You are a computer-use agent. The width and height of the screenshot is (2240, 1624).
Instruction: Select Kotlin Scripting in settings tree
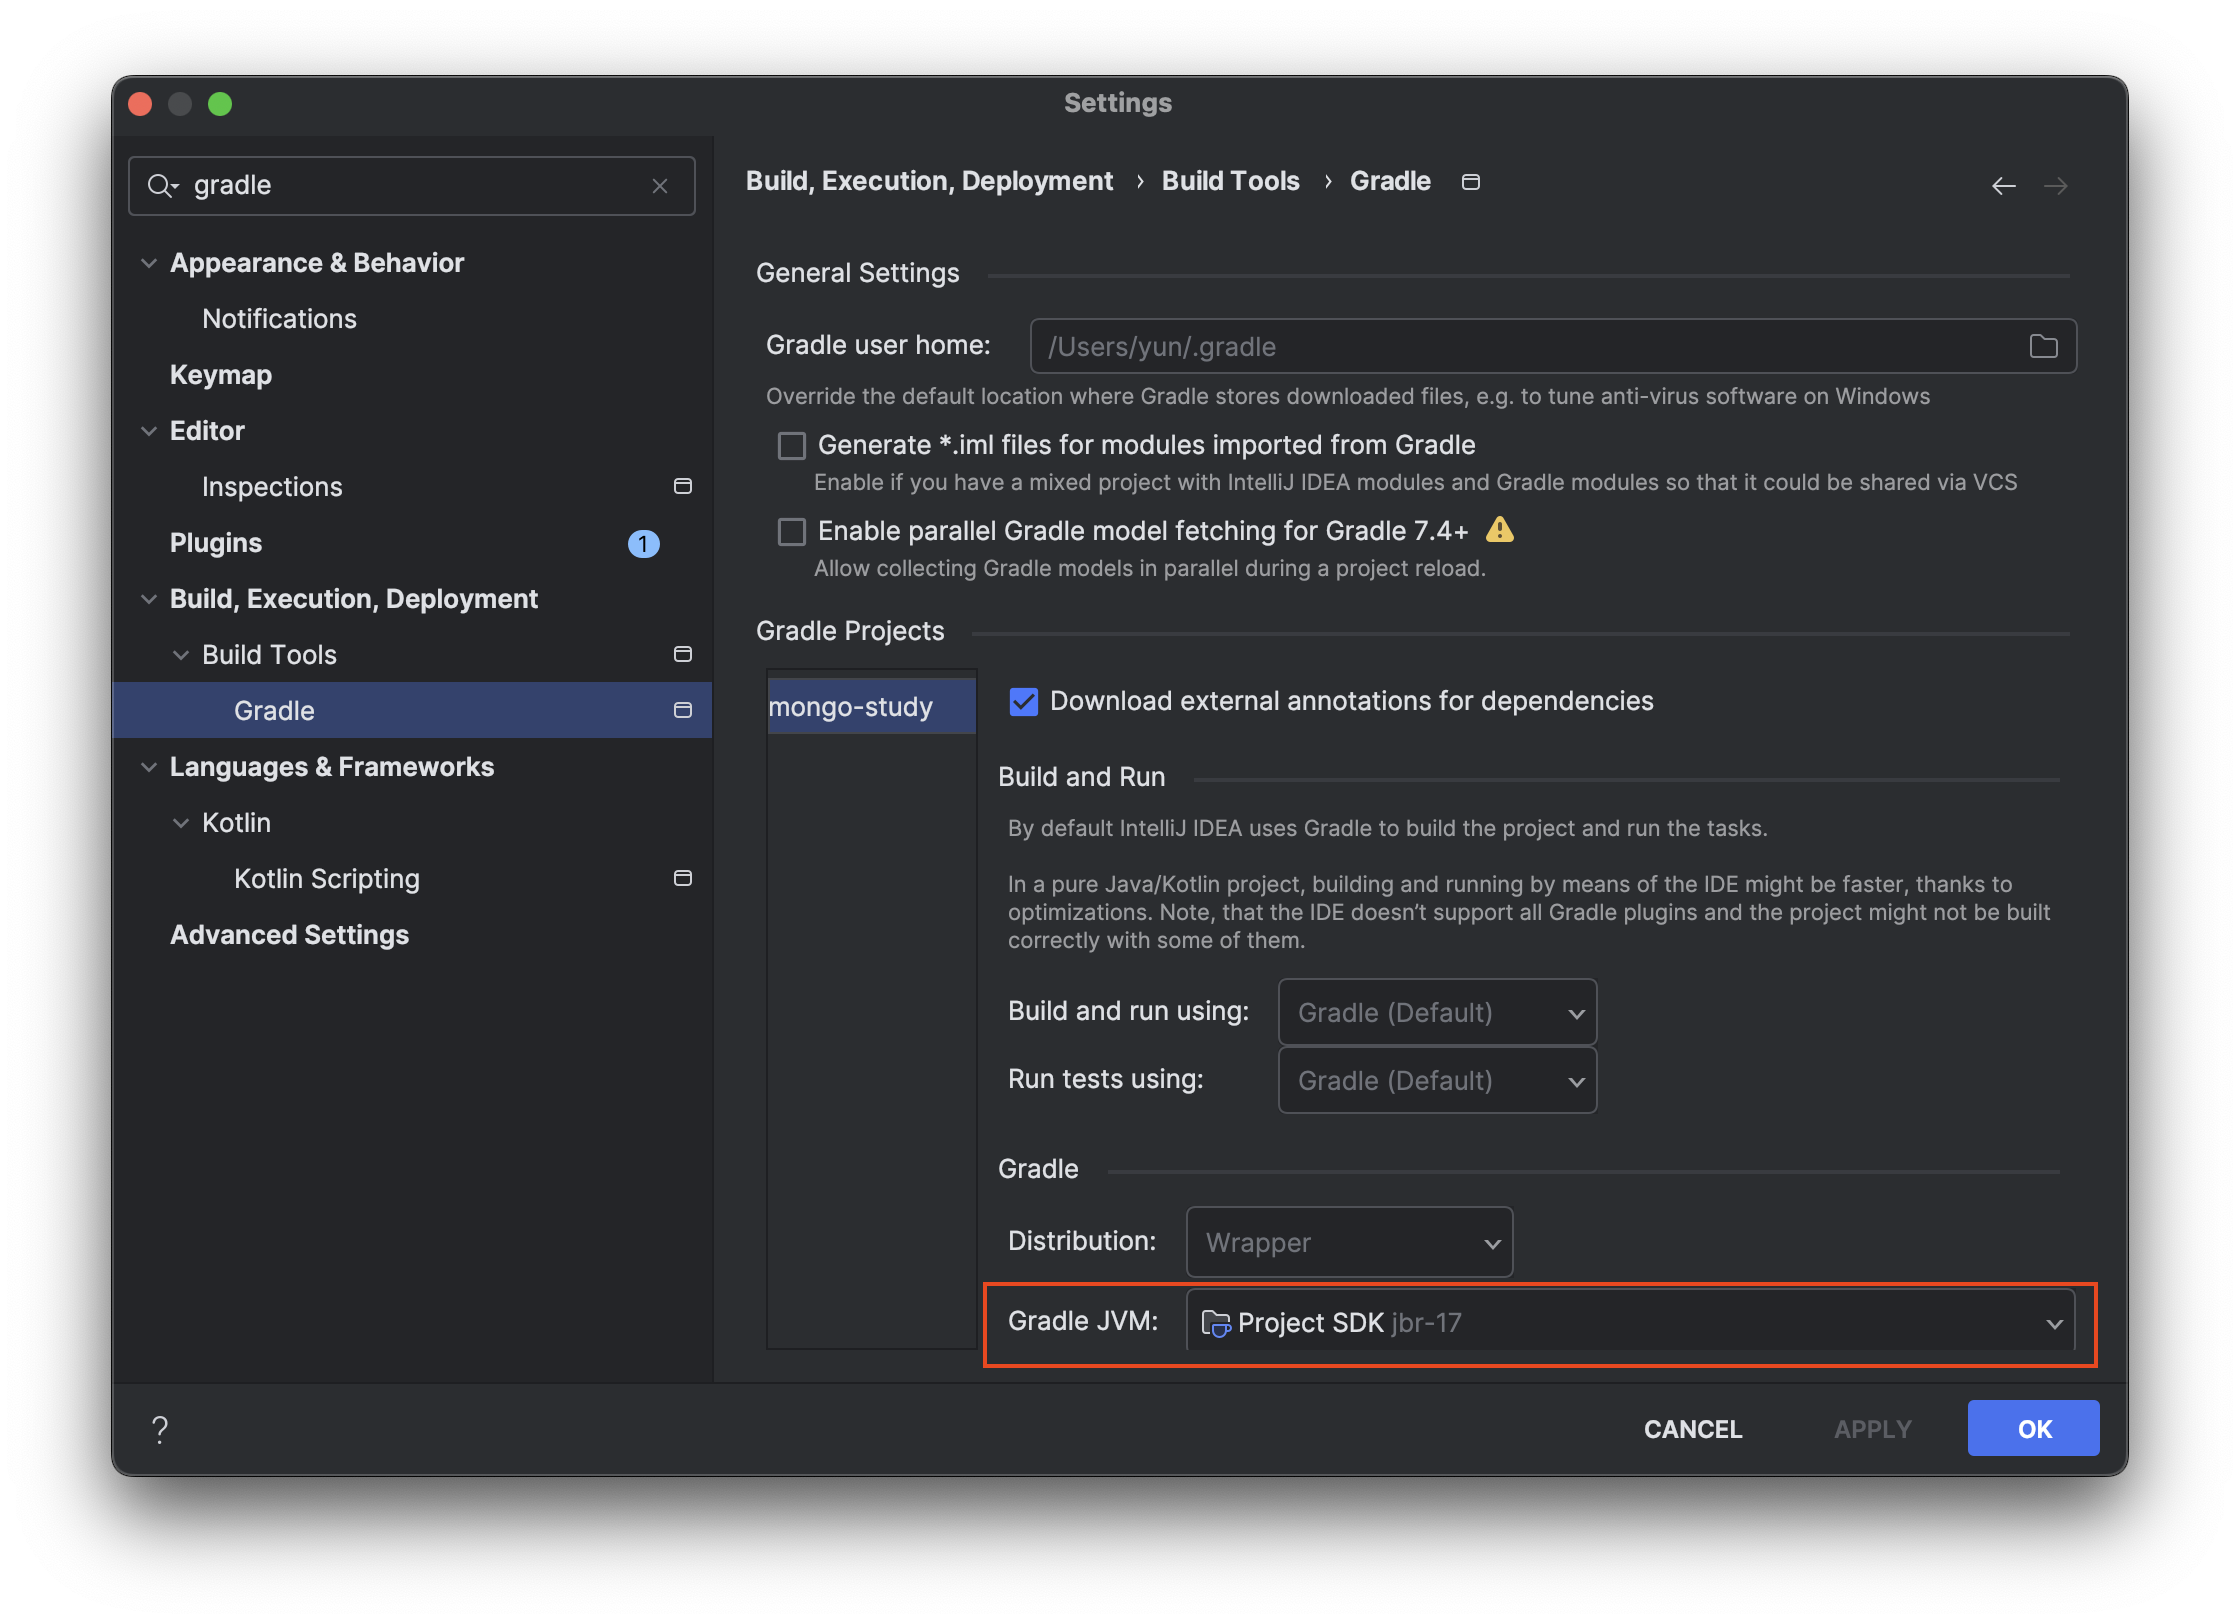pyautogui.click(x=326, y=879)
